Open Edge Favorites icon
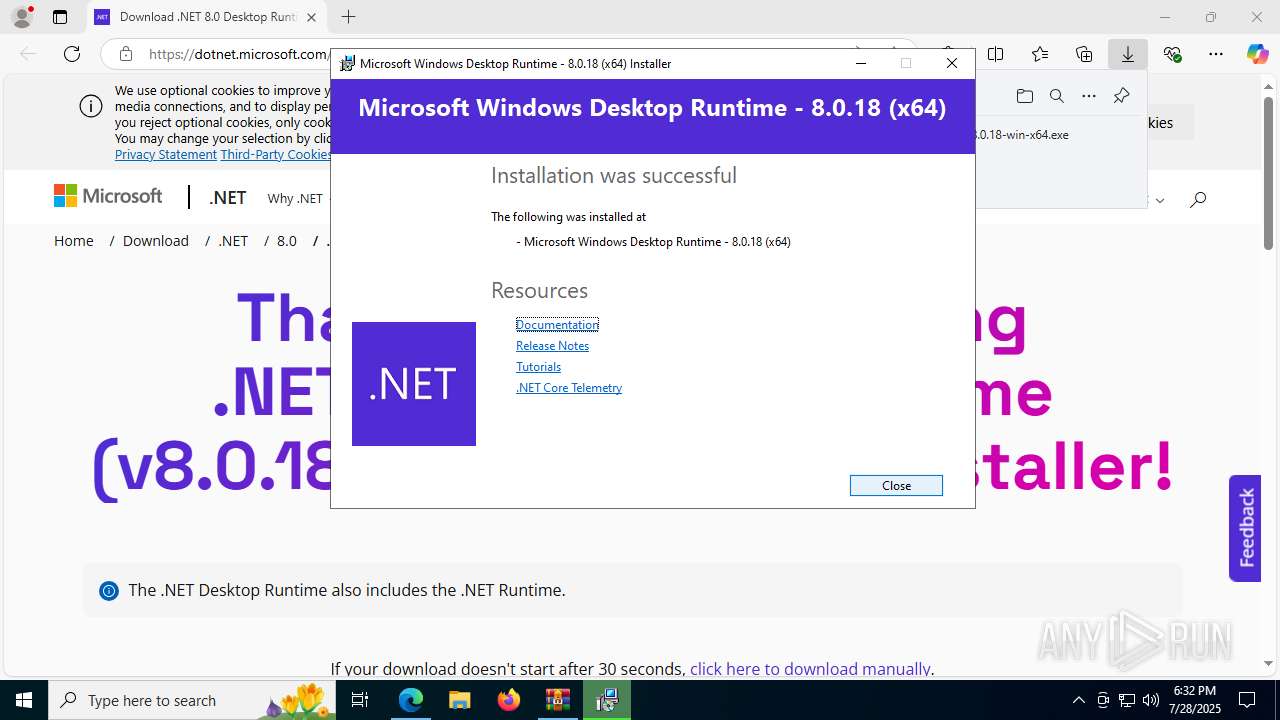 1040,54
